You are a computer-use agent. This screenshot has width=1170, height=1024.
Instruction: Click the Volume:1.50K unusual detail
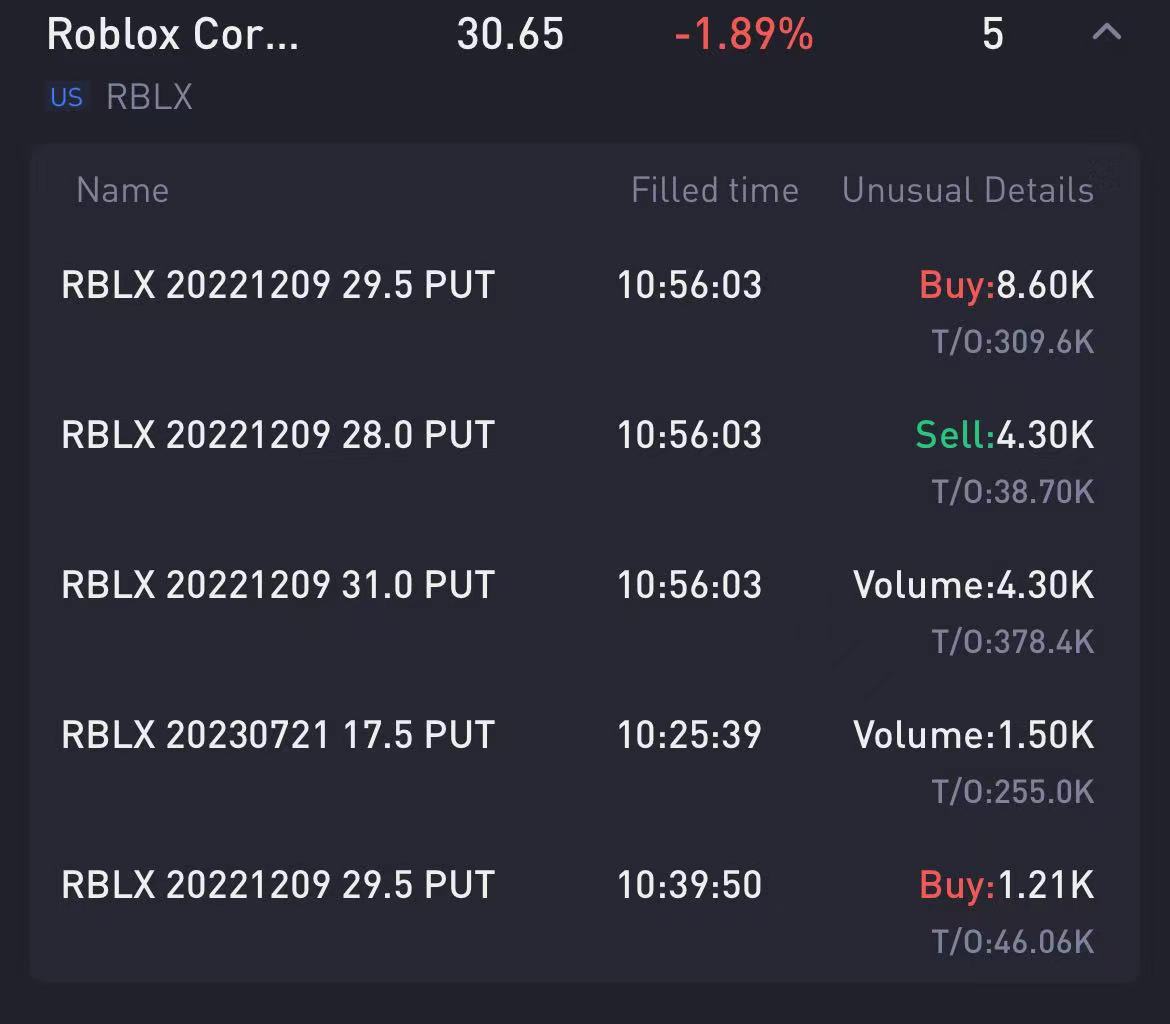pyautogui.click(x=973, y=736)
